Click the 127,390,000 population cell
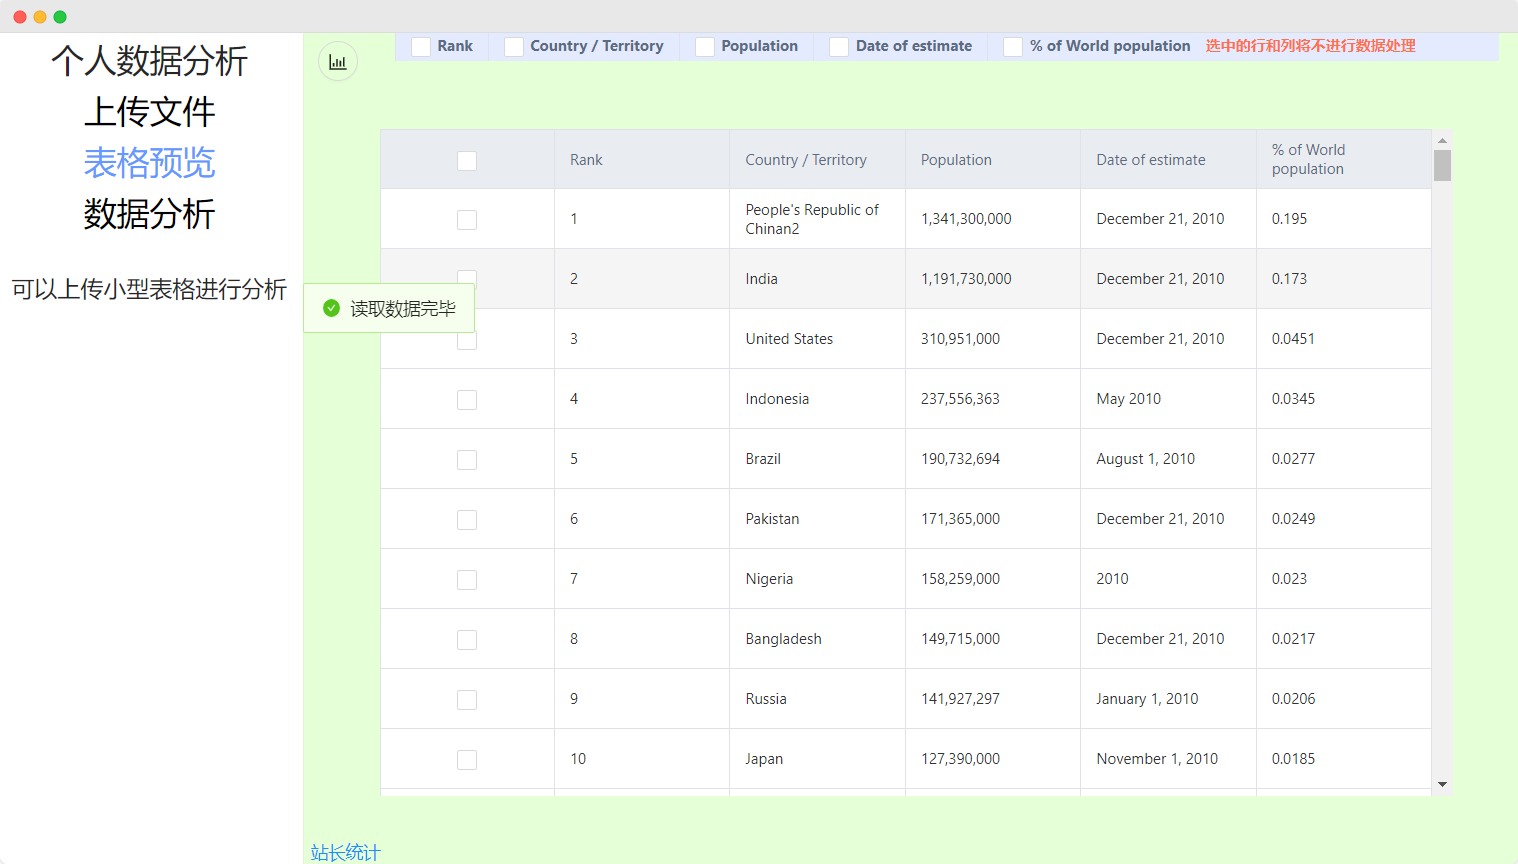The image size is (1518, 864). (993, 759)
